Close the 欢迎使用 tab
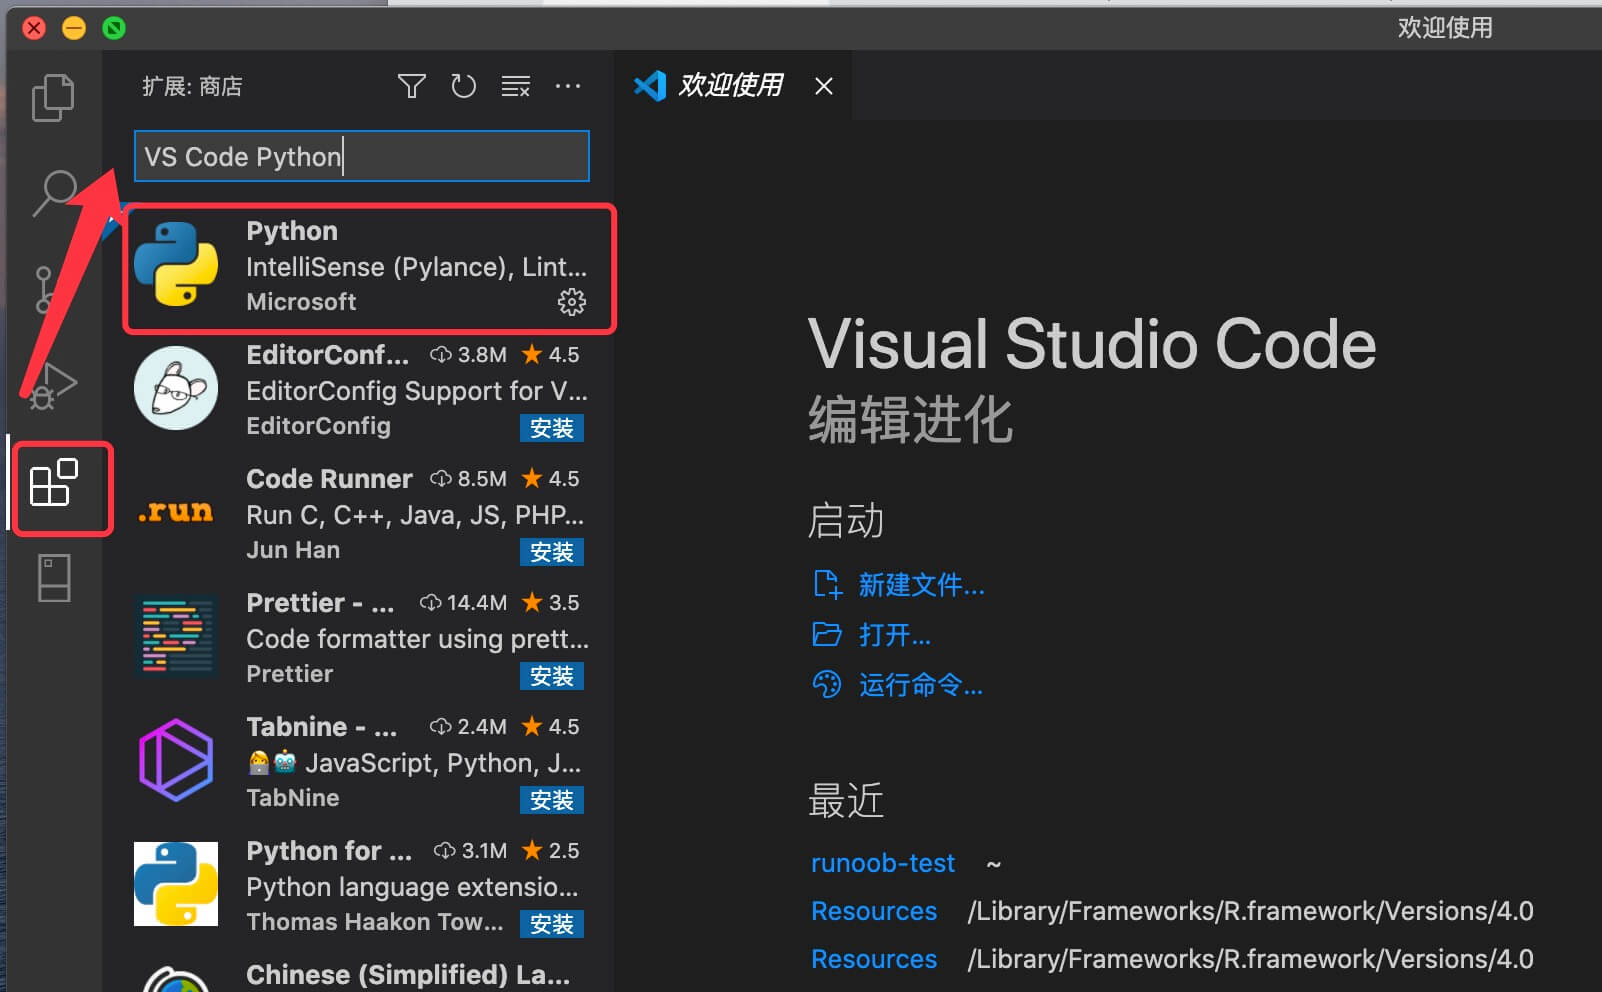The image size is (1602, 992). (x=822, y=85)
